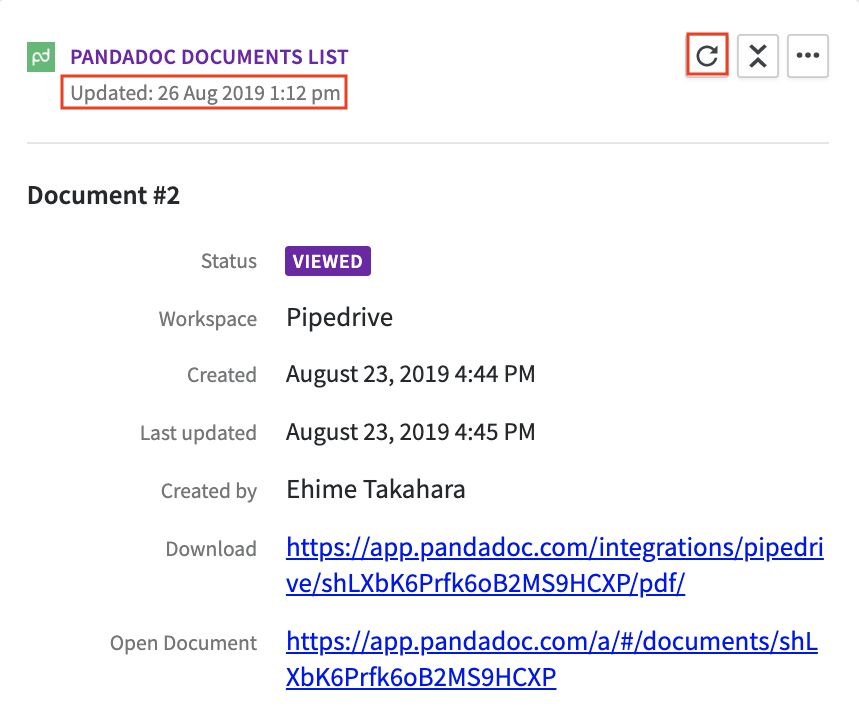Click the Last updated value 4:45 PM
Image resolution: width=859 pixels, height=720 pixels.
[x=410, y=433]
